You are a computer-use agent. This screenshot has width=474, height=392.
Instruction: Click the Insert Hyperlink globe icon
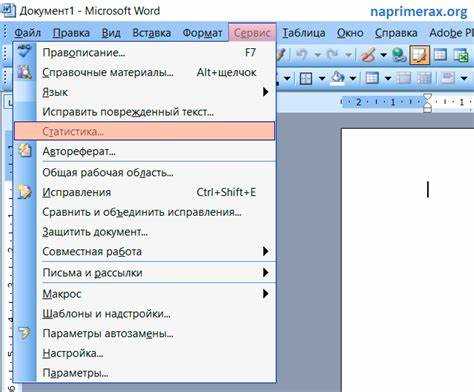point(399,55)
